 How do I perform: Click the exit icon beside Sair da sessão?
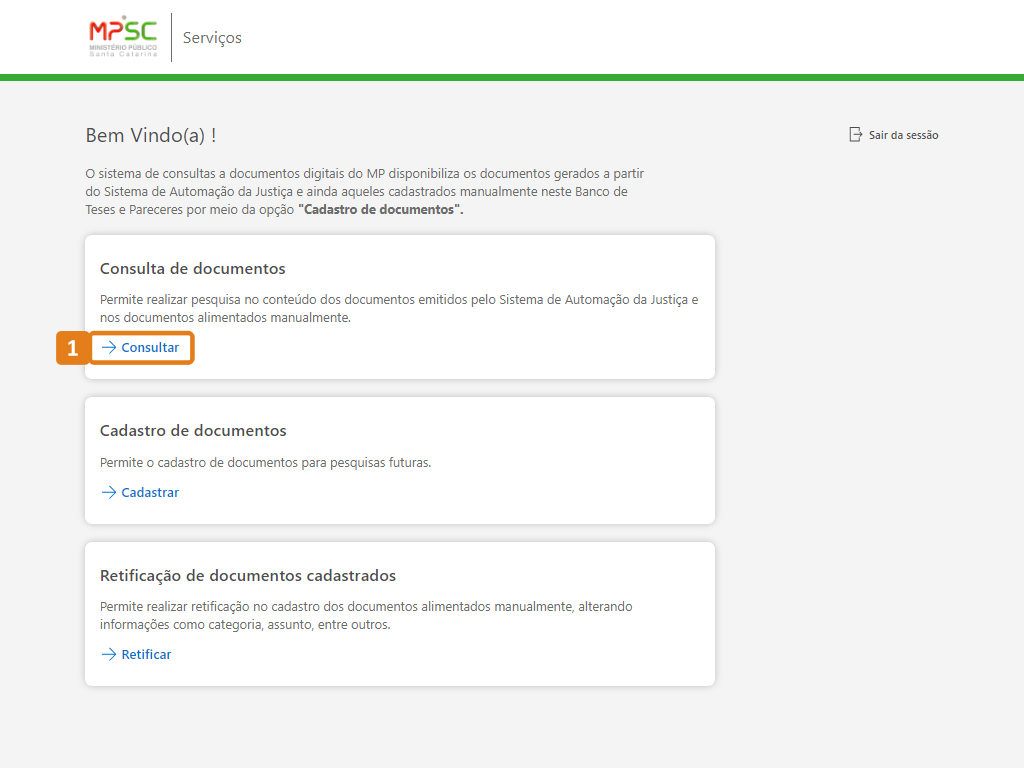pyautogui.click(x=855, y=135)
